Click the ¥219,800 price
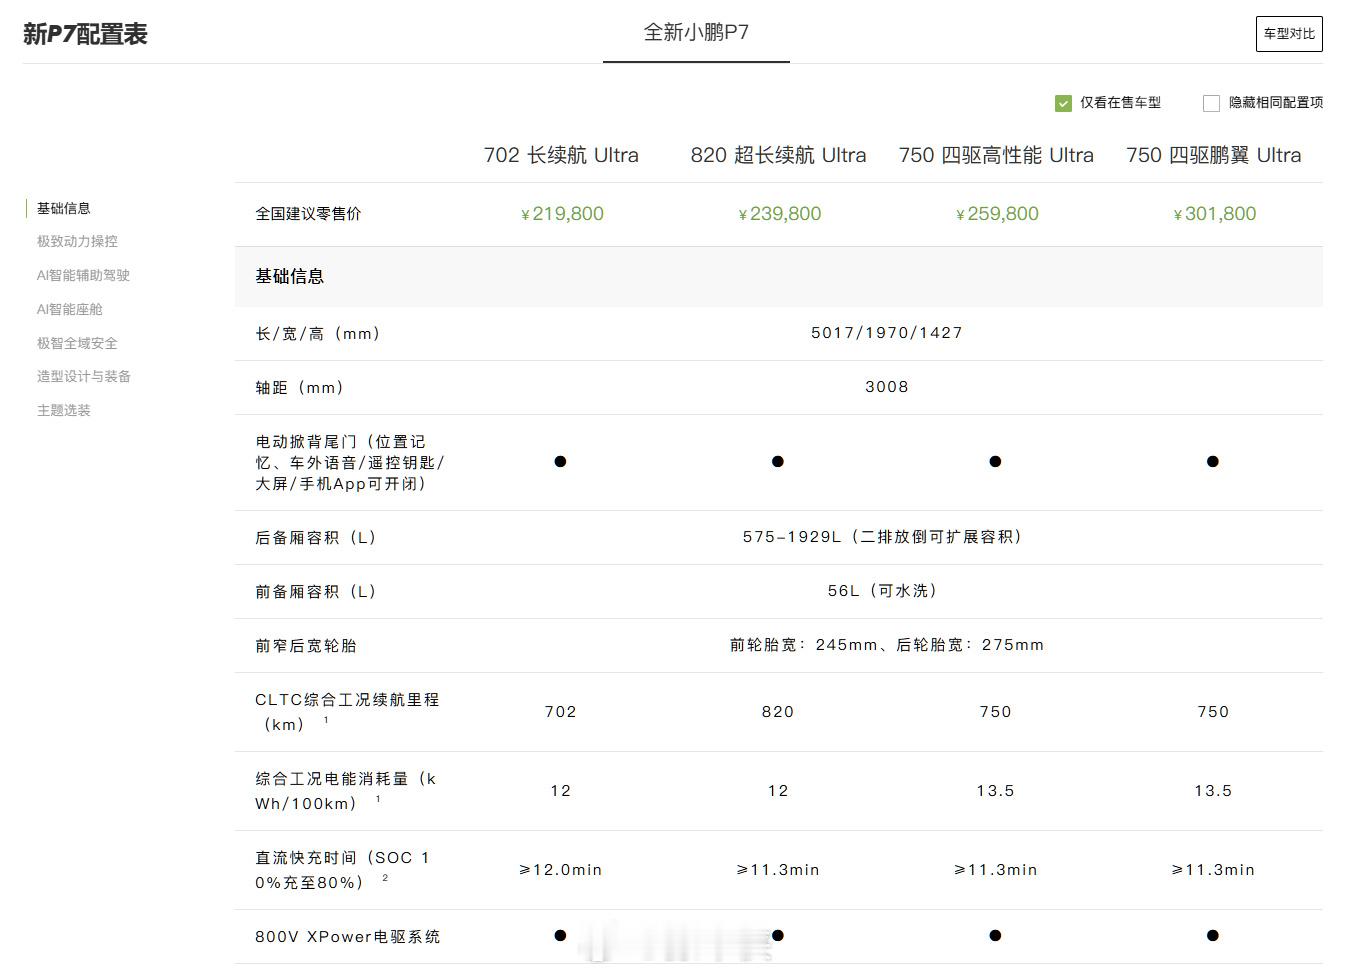Viewport: 1354px width, 975px height. click(x=562, y=214)
